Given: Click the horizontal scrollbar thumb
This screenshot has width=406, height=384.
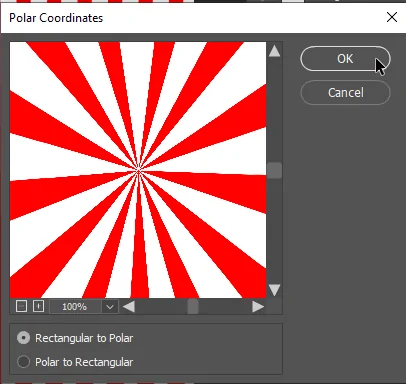Looking at the screenshot, I should coord(193,307).
